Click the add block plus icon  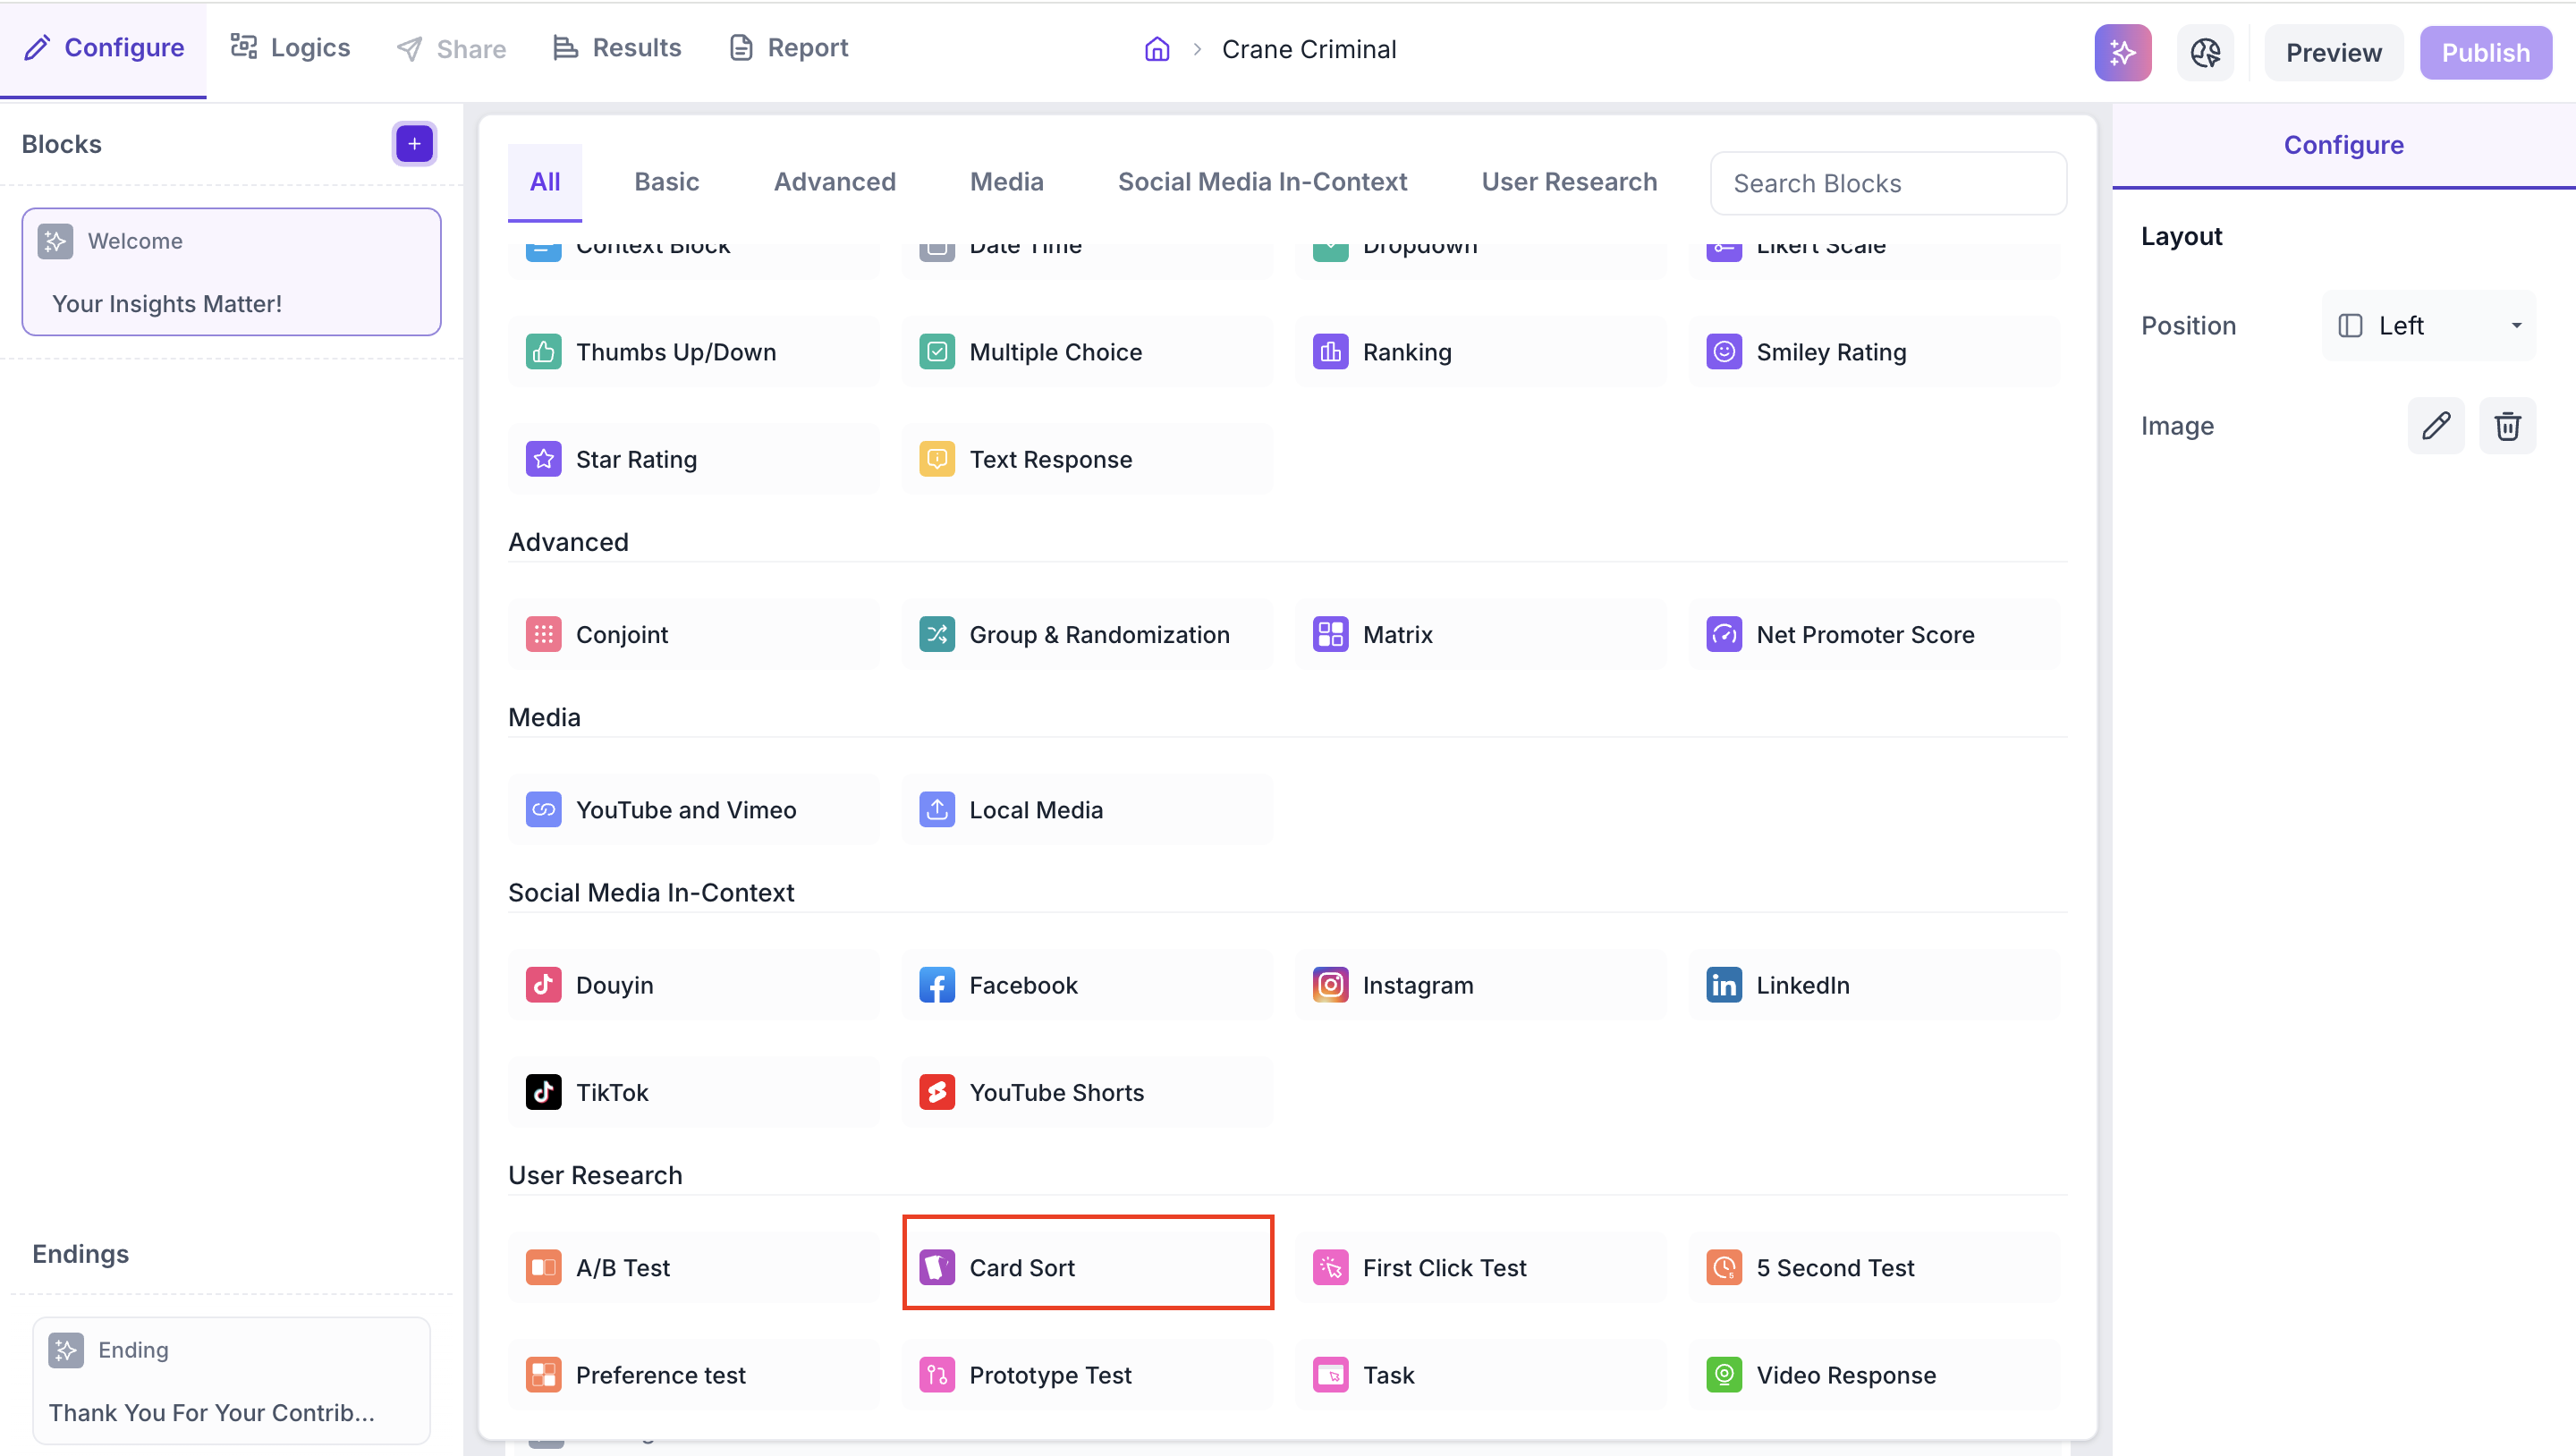(414, 144)
